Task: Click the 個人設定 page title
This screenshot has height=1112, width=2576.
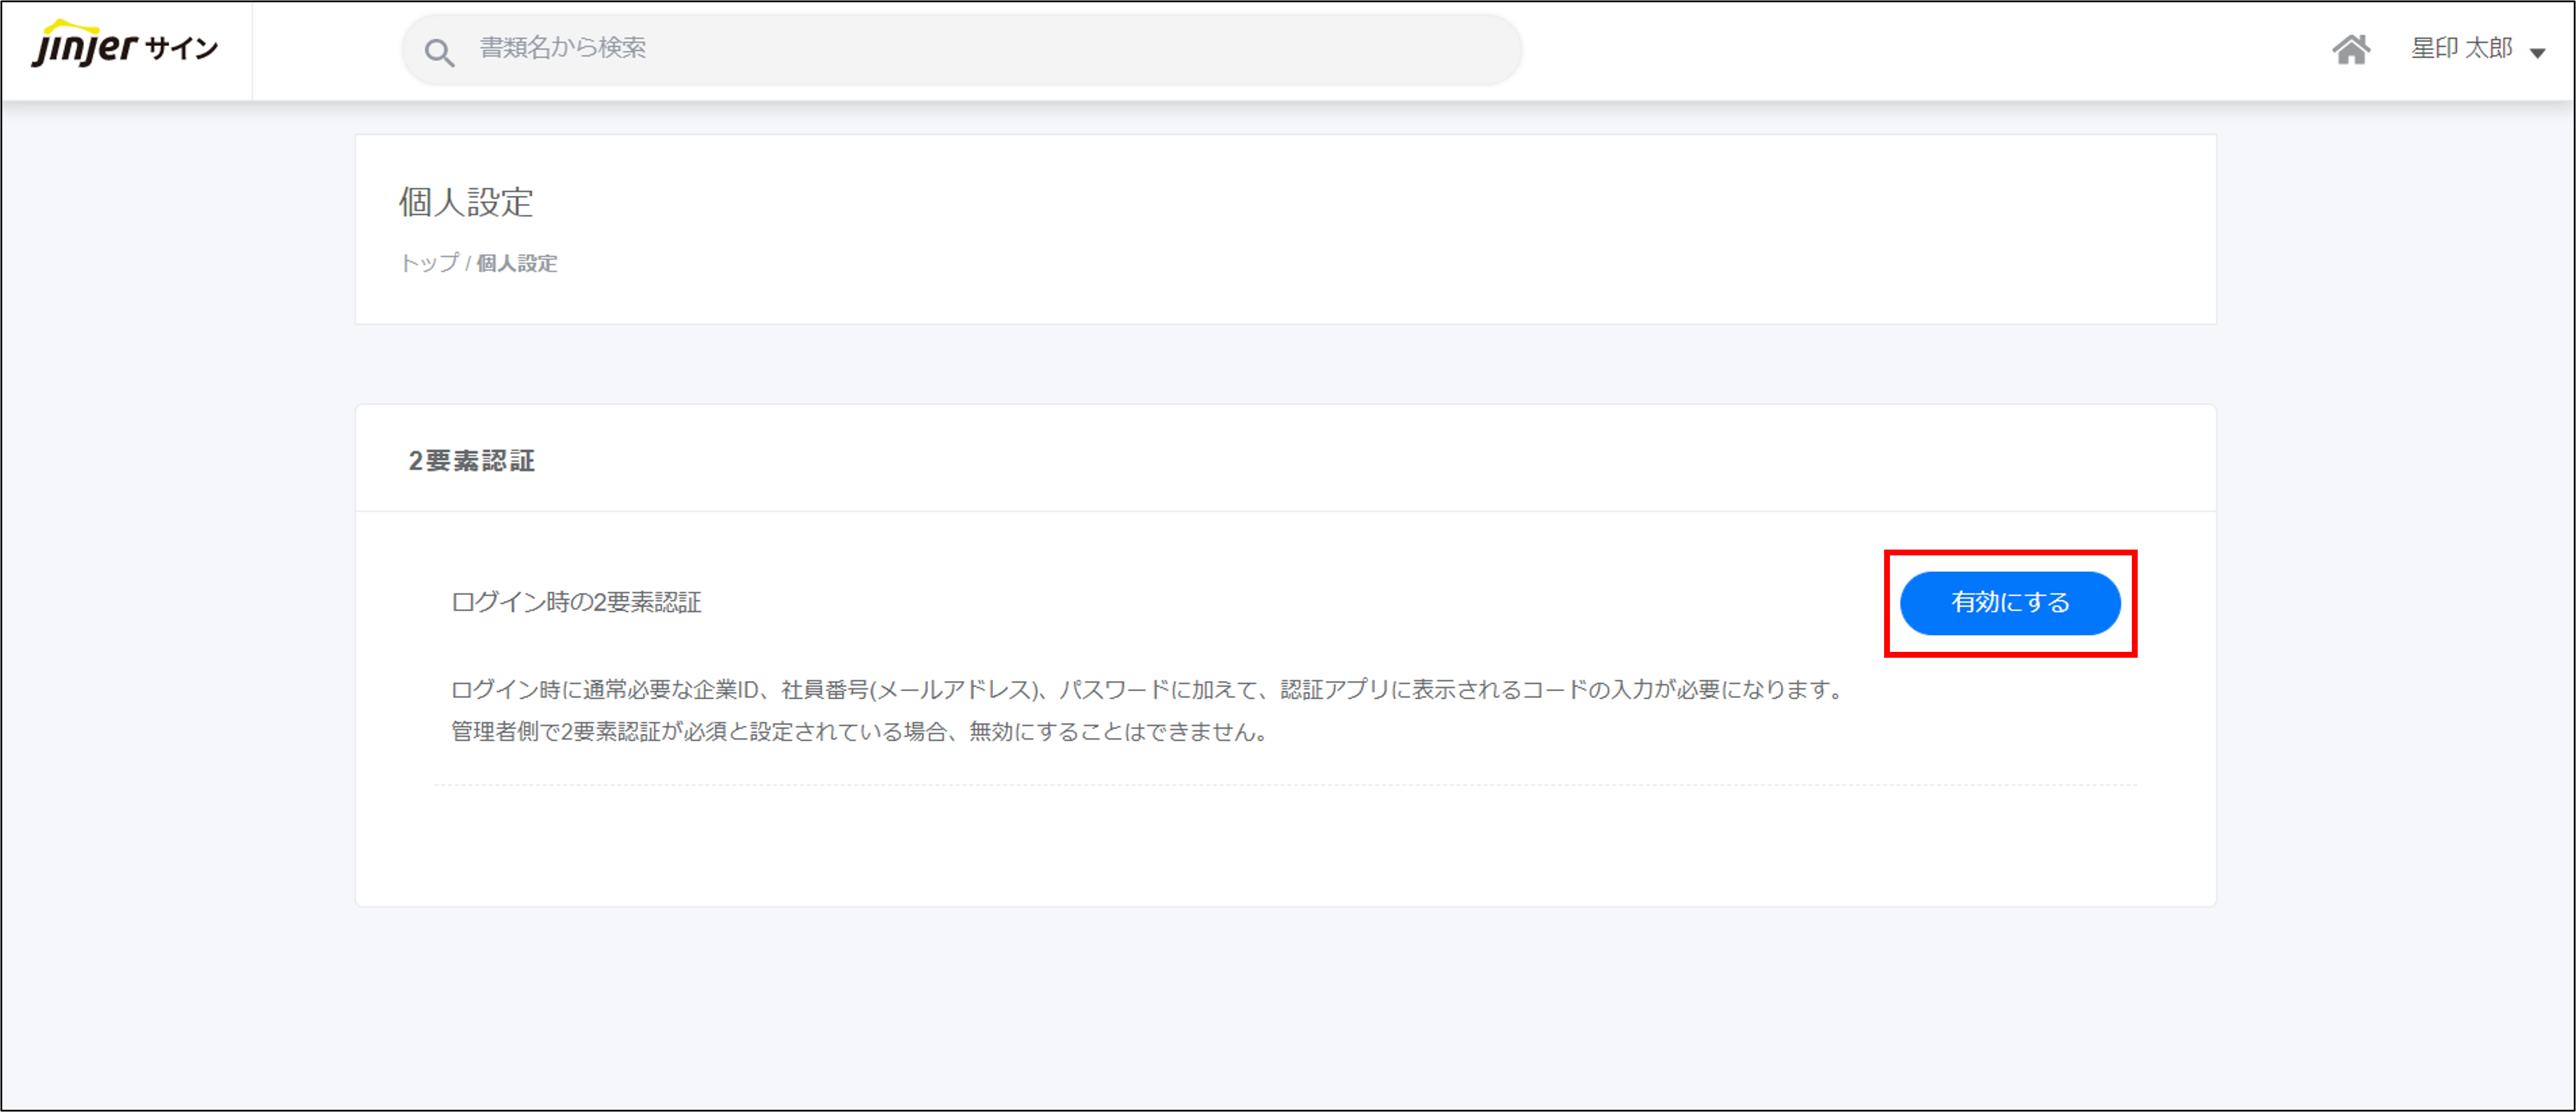Action: tap(466, 202)
